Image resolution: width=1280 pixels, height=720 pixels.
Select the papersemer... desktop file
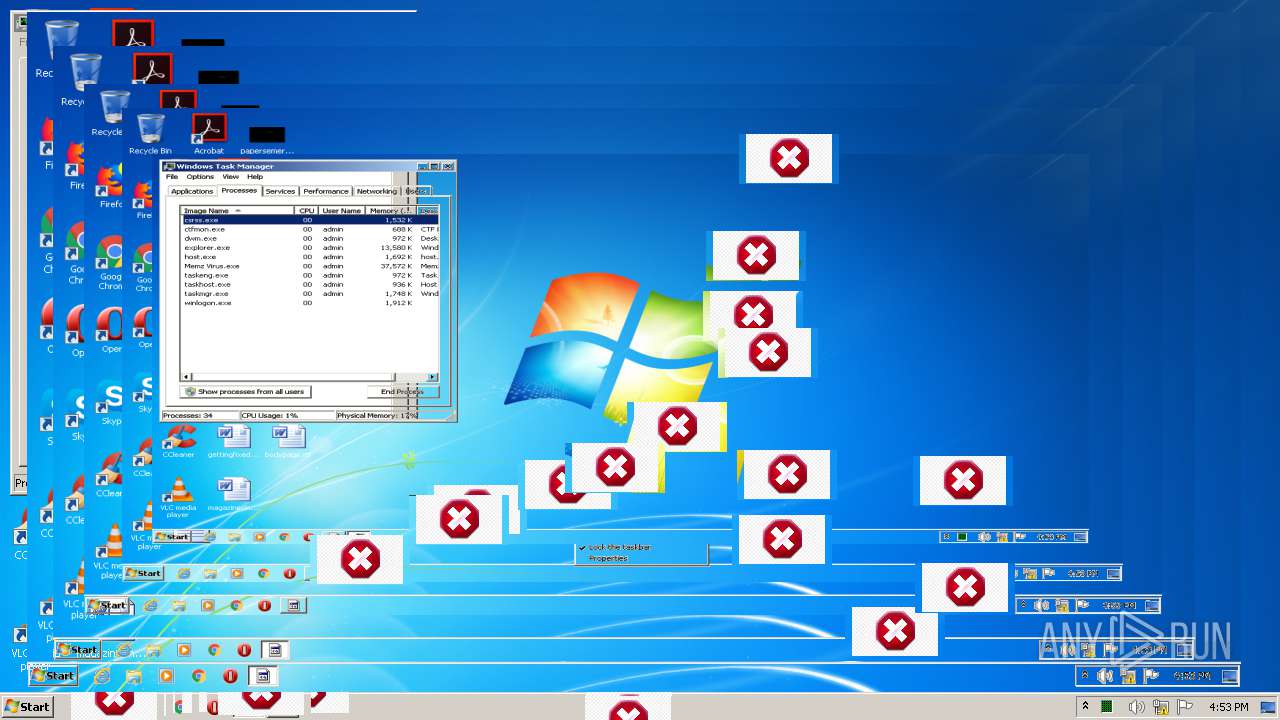point(267,139)
